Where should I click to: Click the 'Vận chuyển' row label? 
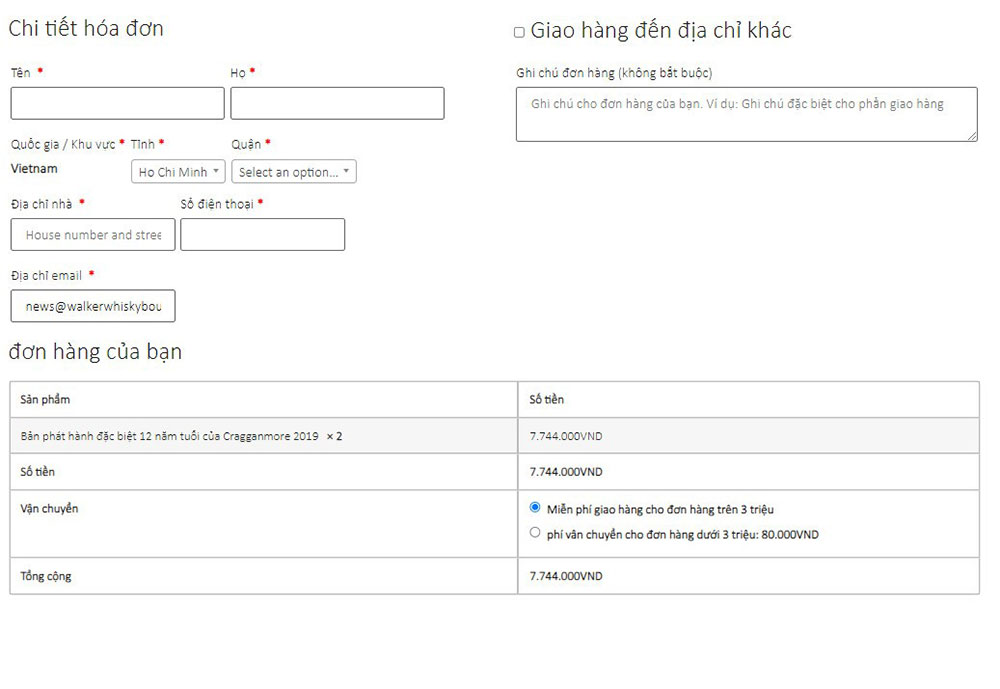click(x=49, y=509)
